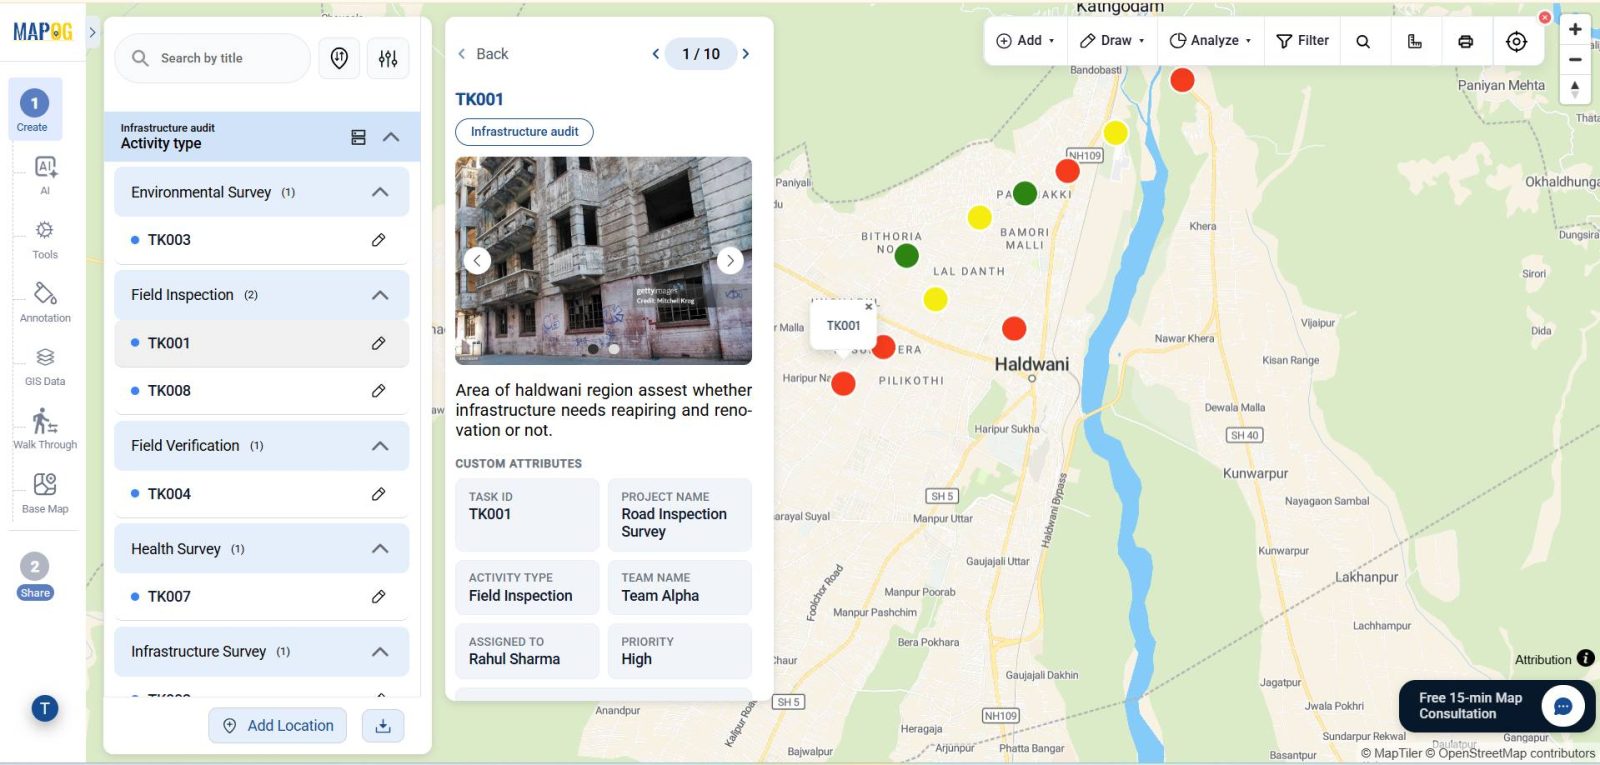Open filter sliders icon beside search
This screenshot has width=1600, height=765.
click(388, 59)
